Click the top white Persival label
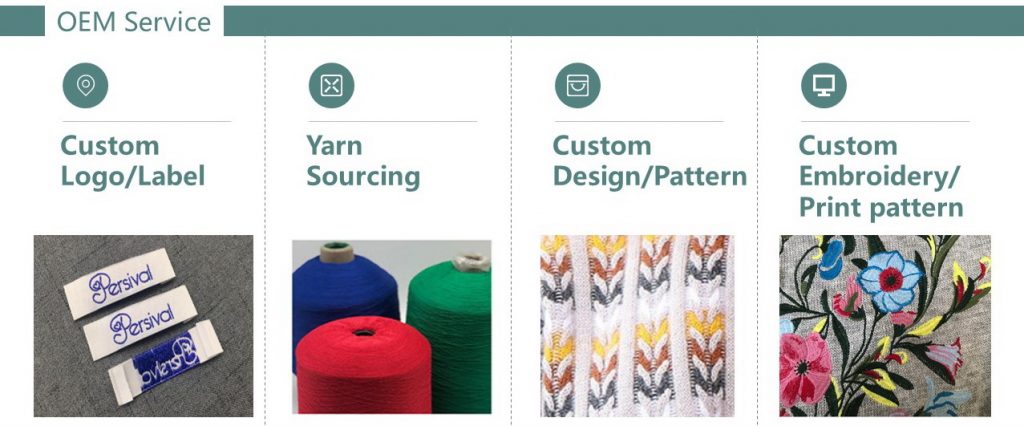This screenshot has width=1024, height=426. tap(120, 284)
